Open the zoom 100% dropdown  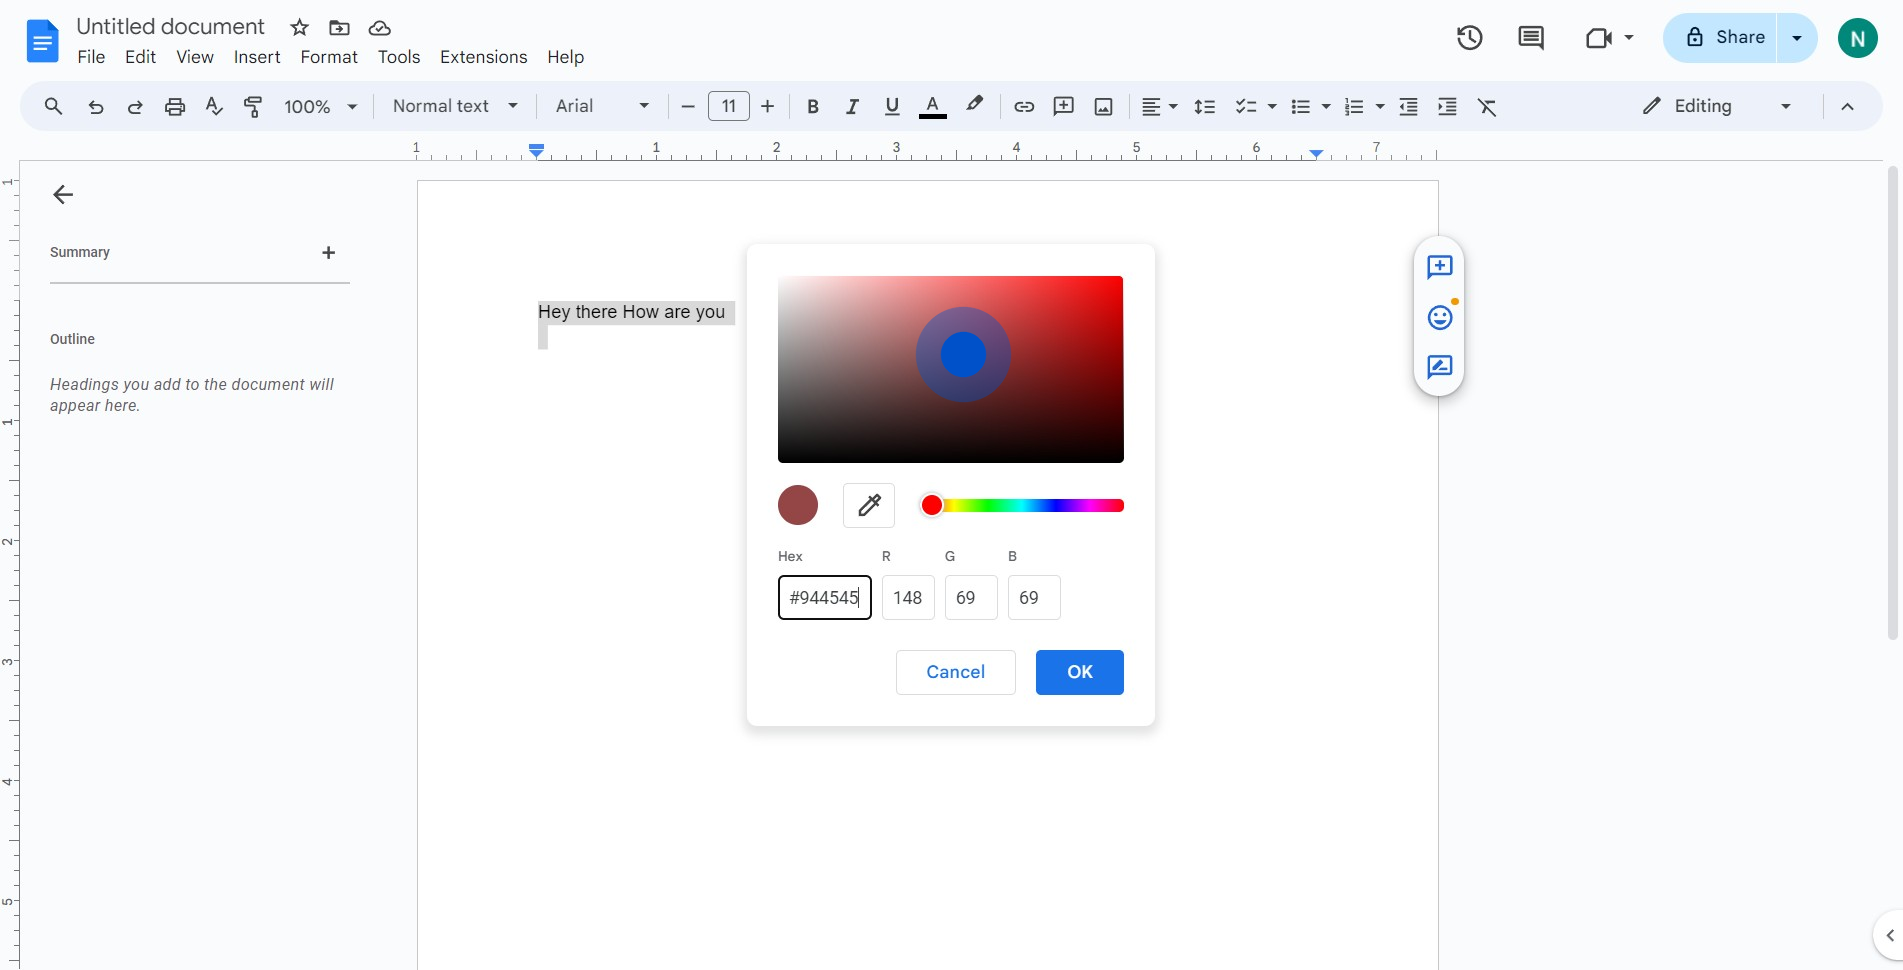pyautogui.click(x=321, y=107)
